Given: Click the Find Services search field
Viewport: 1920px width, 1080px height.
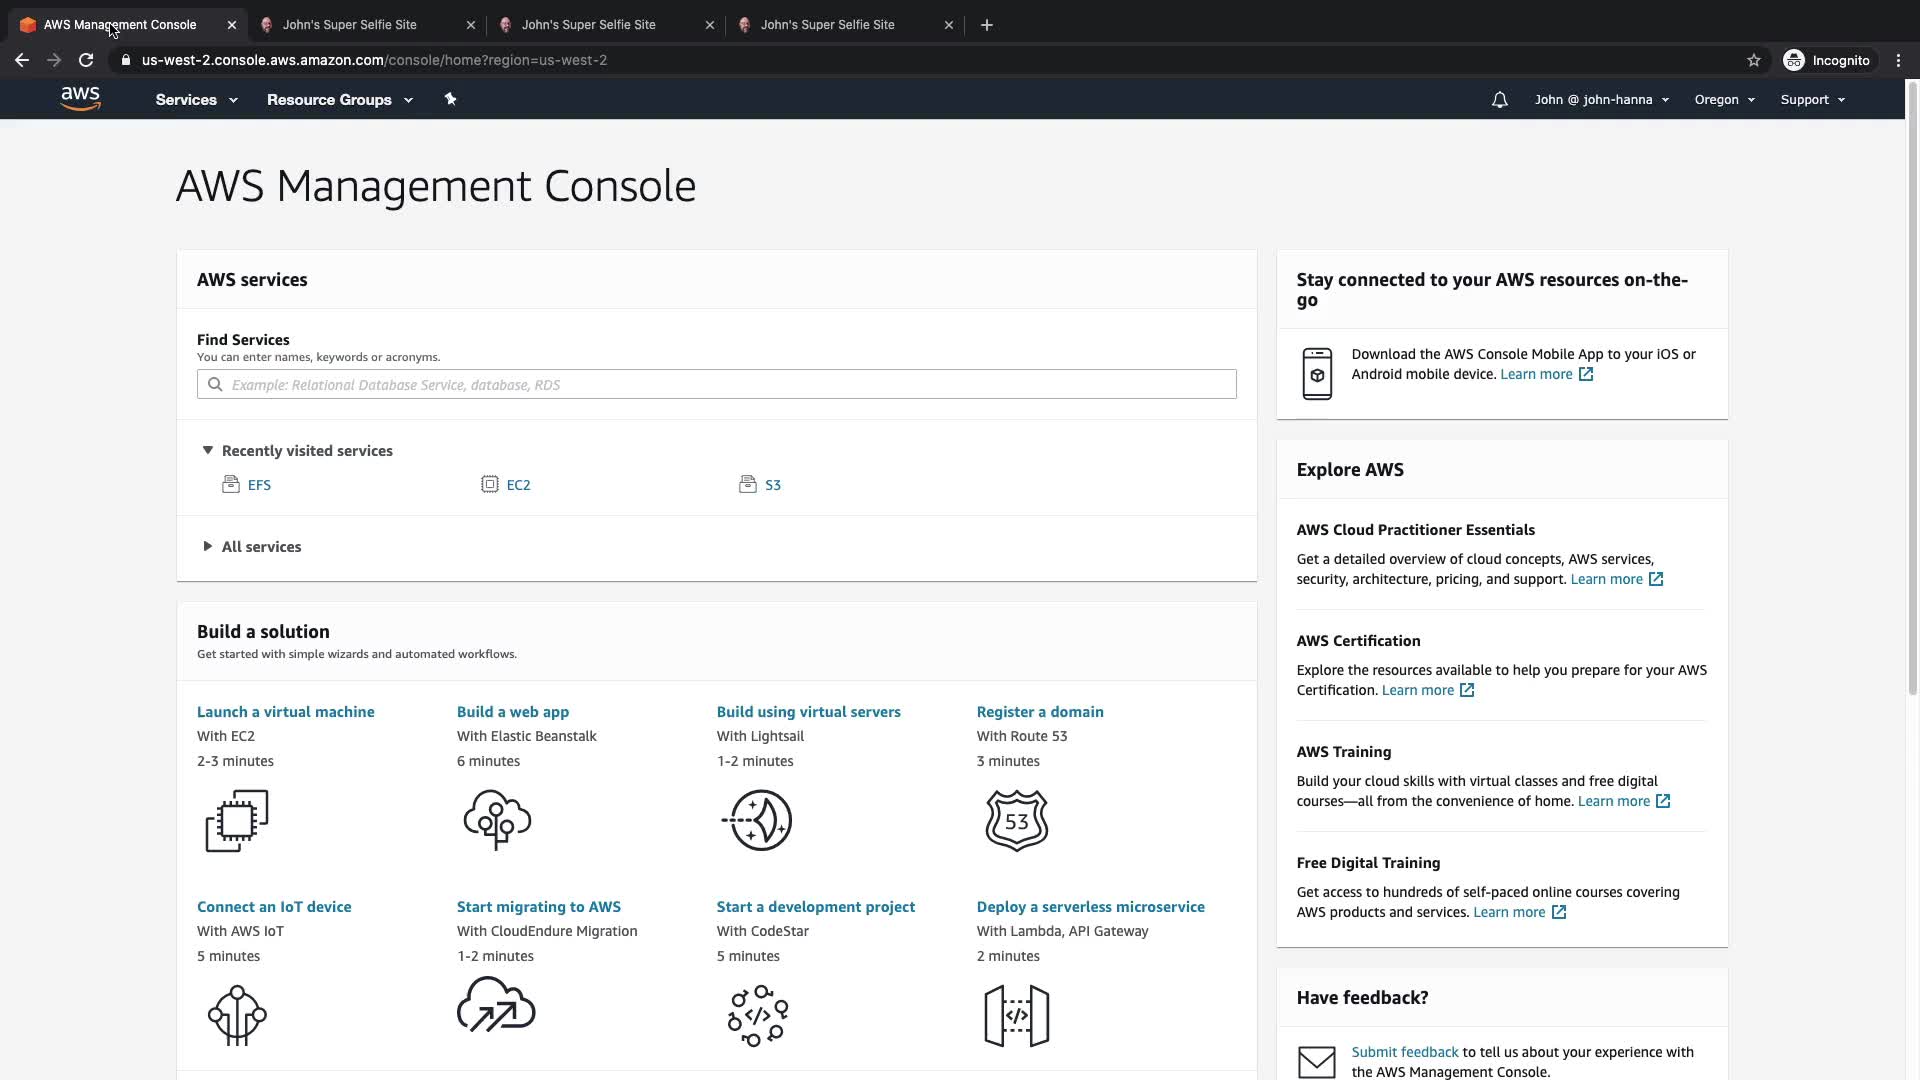Looking at the screenshot, I should 716,385.
